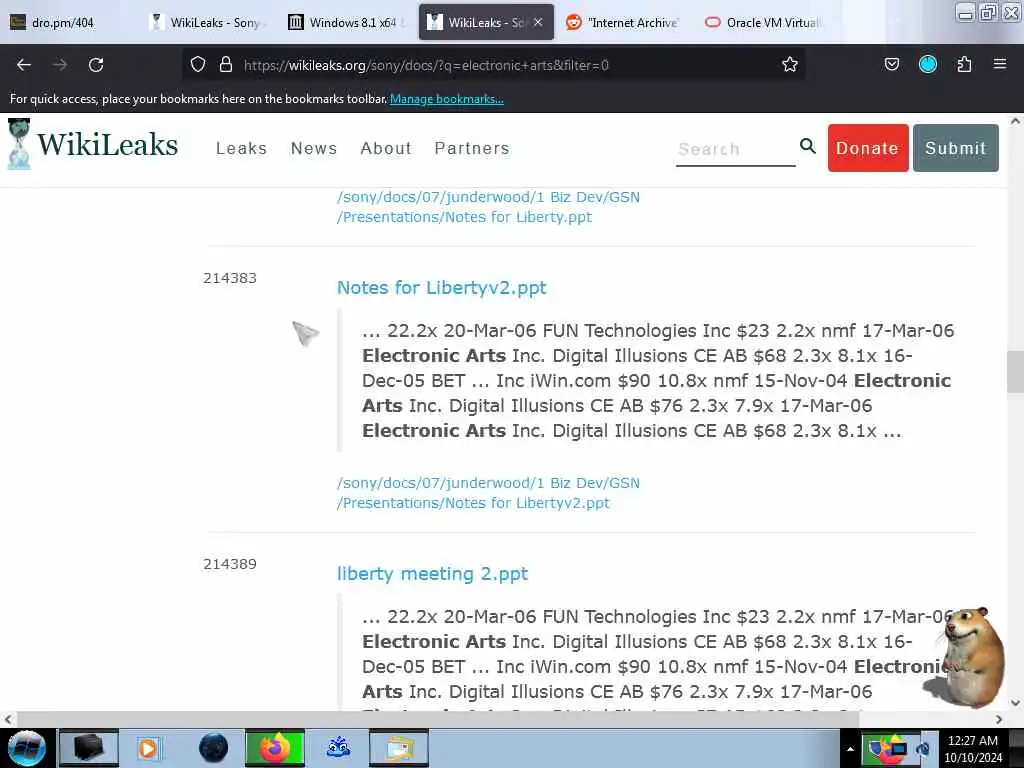1024x768 pixels.
Task: Open the folder window taskbar icon
Action: point(398,748)
